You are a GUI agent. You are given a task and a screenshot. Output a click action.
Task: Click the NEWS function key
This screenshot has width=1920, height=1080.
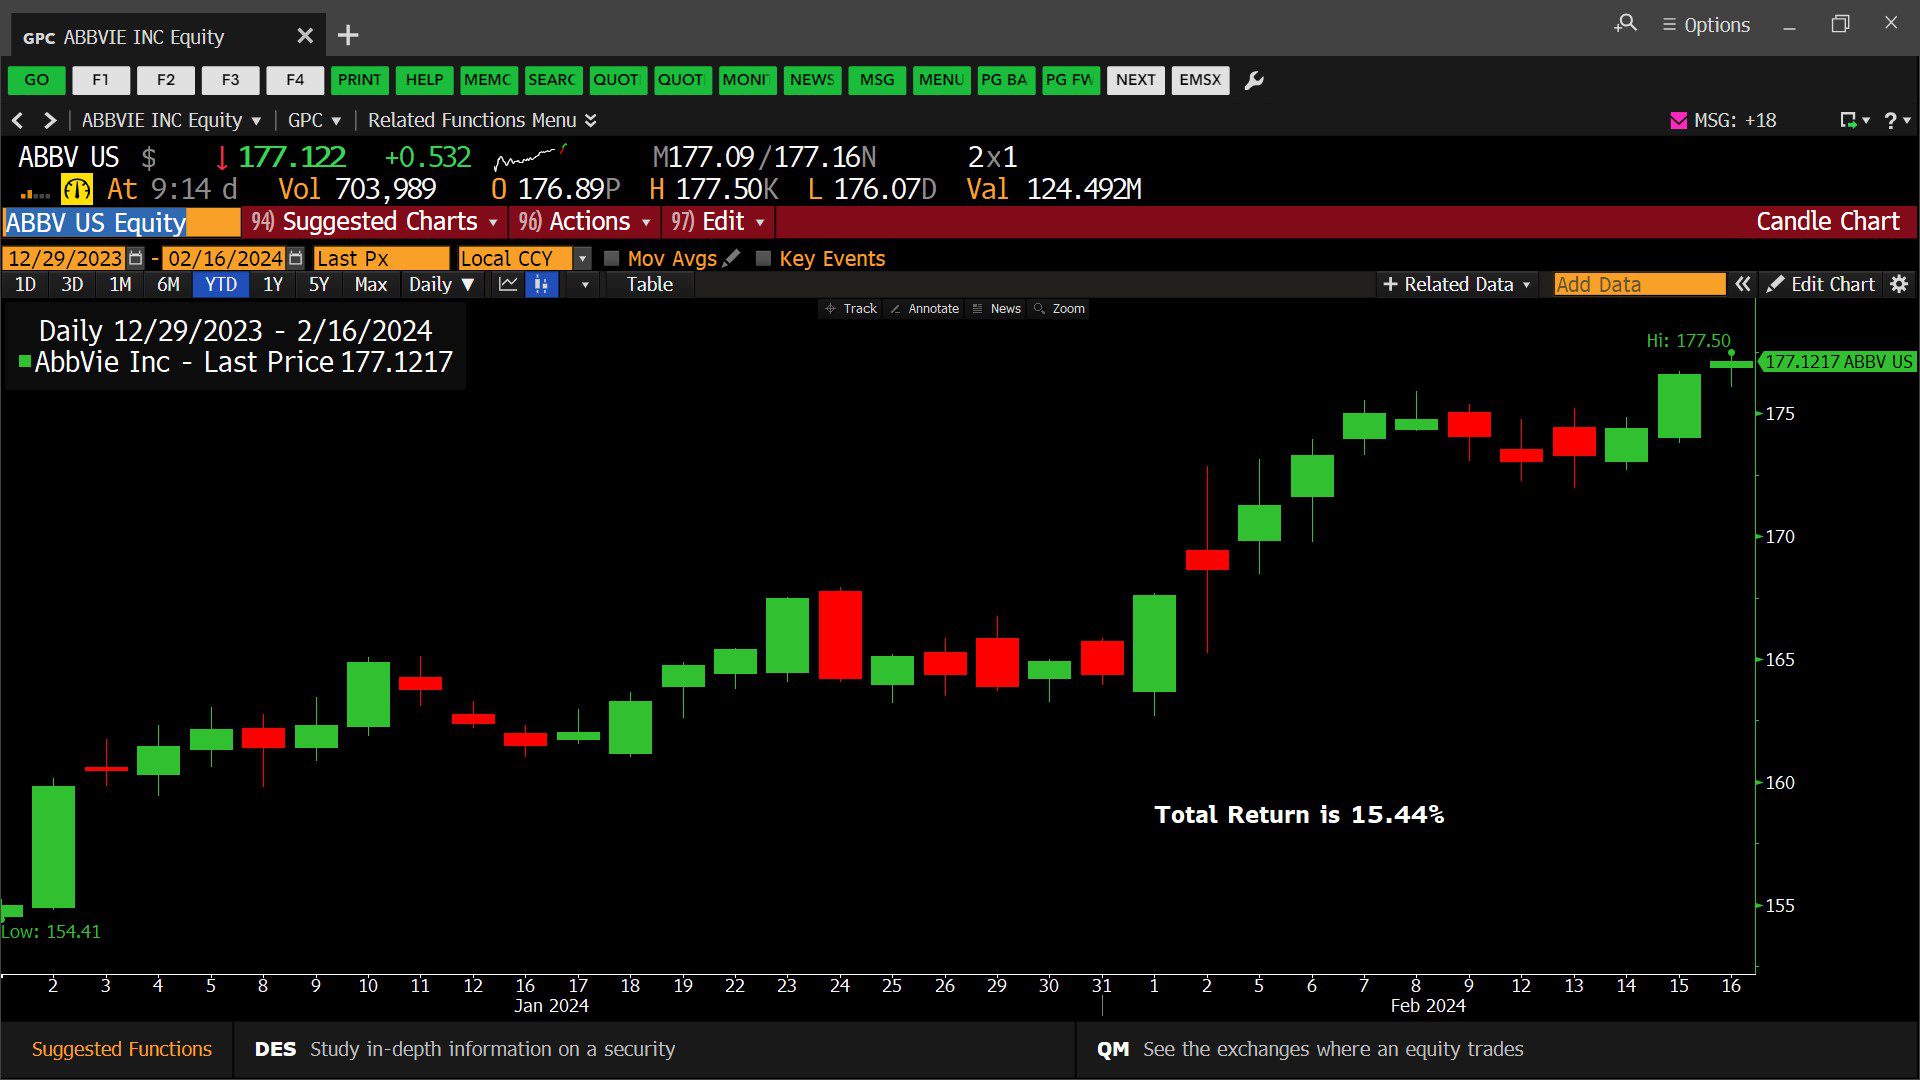(x=812, y=80)
